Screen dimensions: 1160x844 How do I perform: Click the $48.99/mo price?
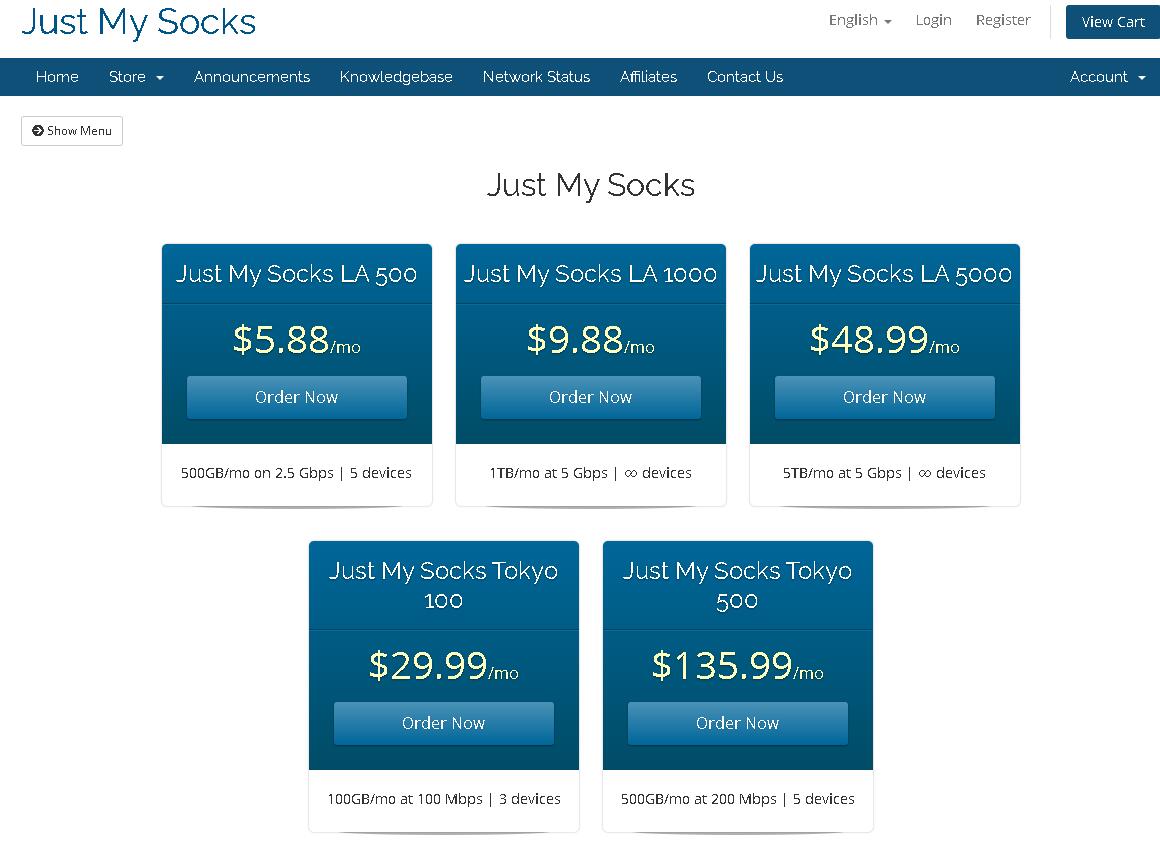click(x=884, y=340)
